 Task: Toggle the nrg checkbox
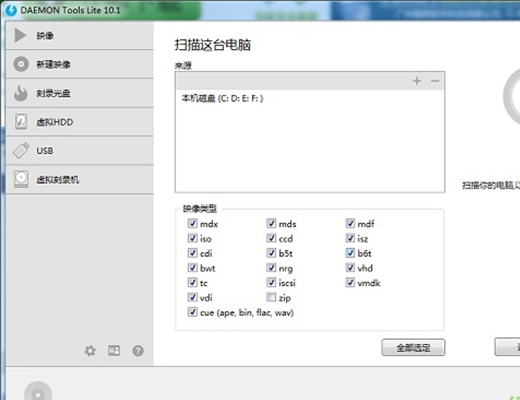point(271,267)
